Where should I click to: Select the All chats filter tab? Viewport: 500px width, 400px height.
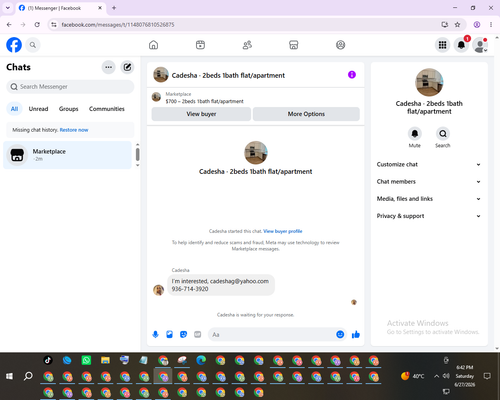pyautogui.click(x=14, y=109)
